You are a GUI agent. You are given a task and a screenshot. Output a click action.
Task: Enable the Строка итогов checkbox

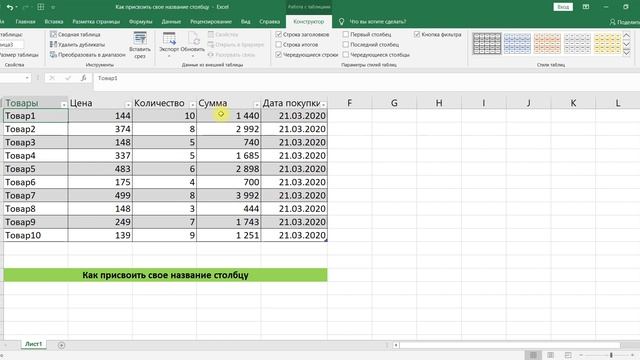(279, 44)
